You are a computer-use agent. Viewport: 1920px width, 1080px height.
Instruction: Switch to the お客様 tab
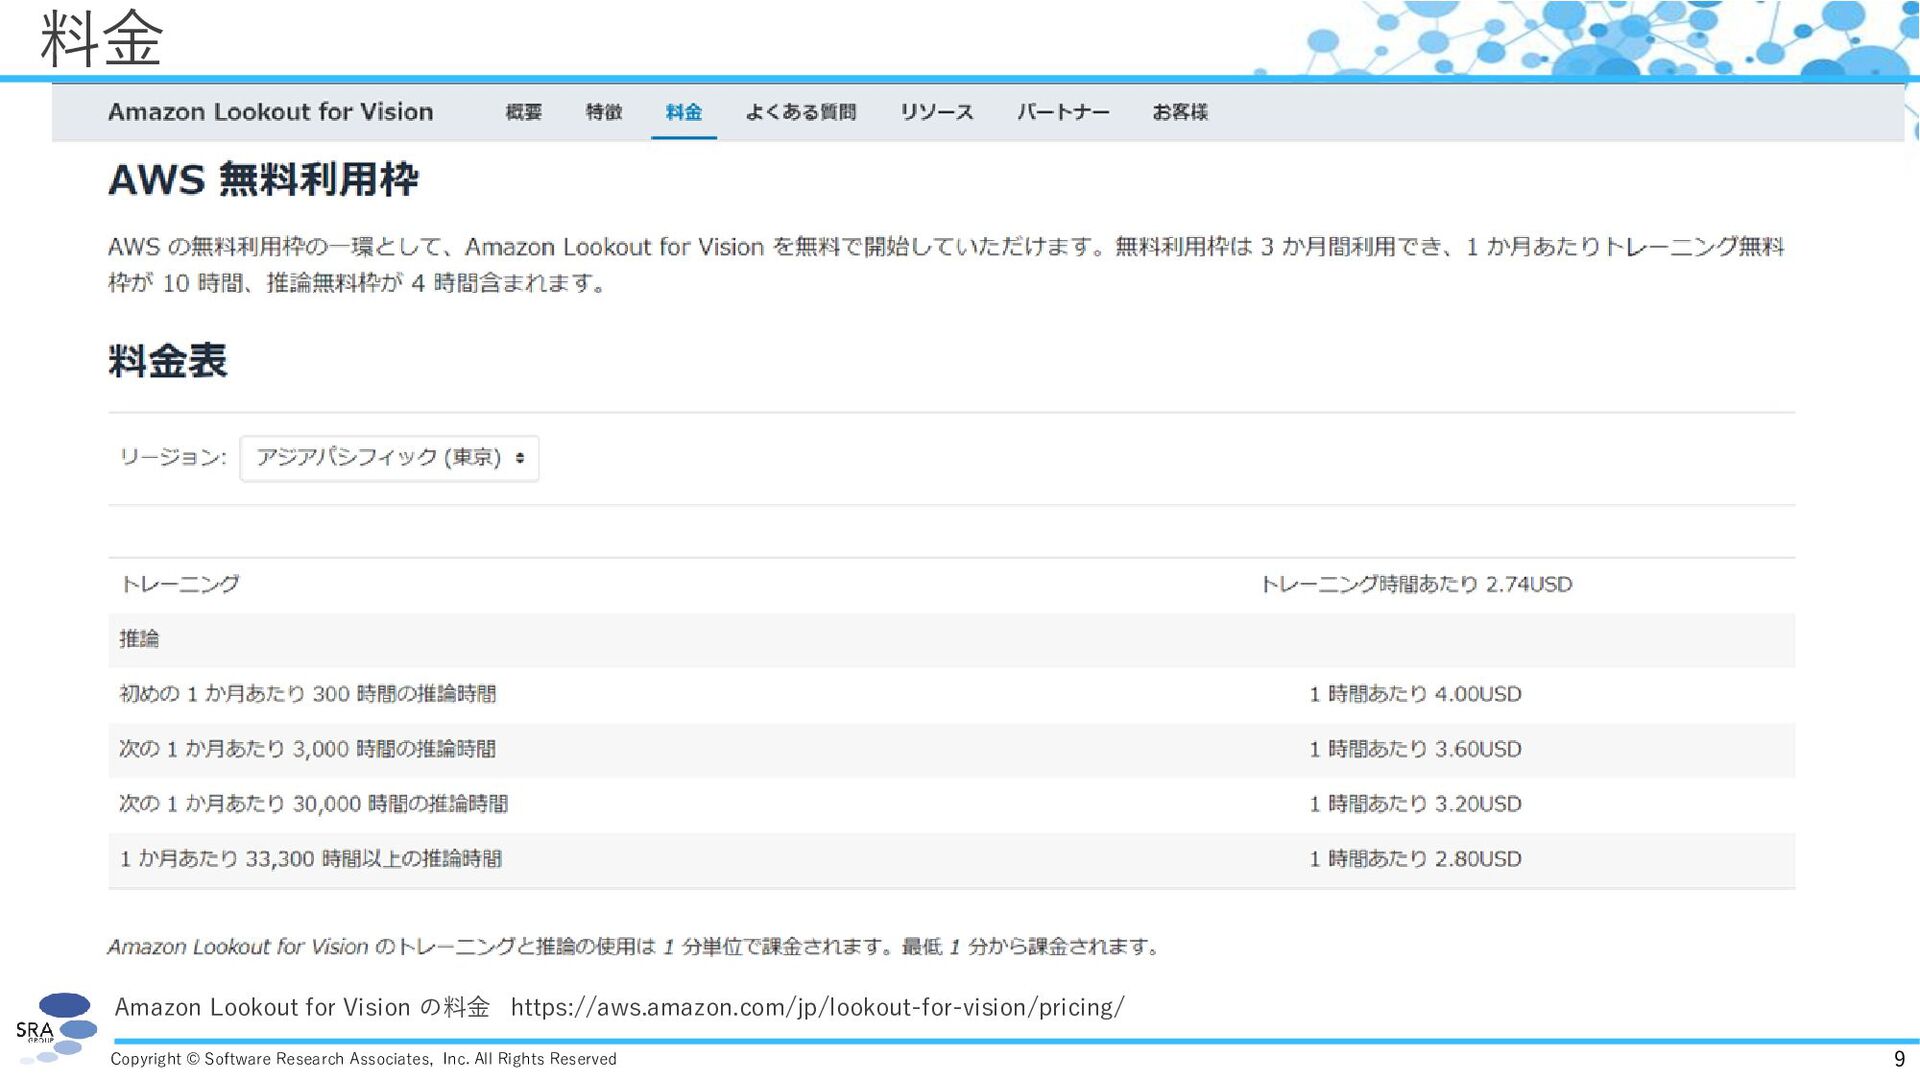(x=1180, y=112)
